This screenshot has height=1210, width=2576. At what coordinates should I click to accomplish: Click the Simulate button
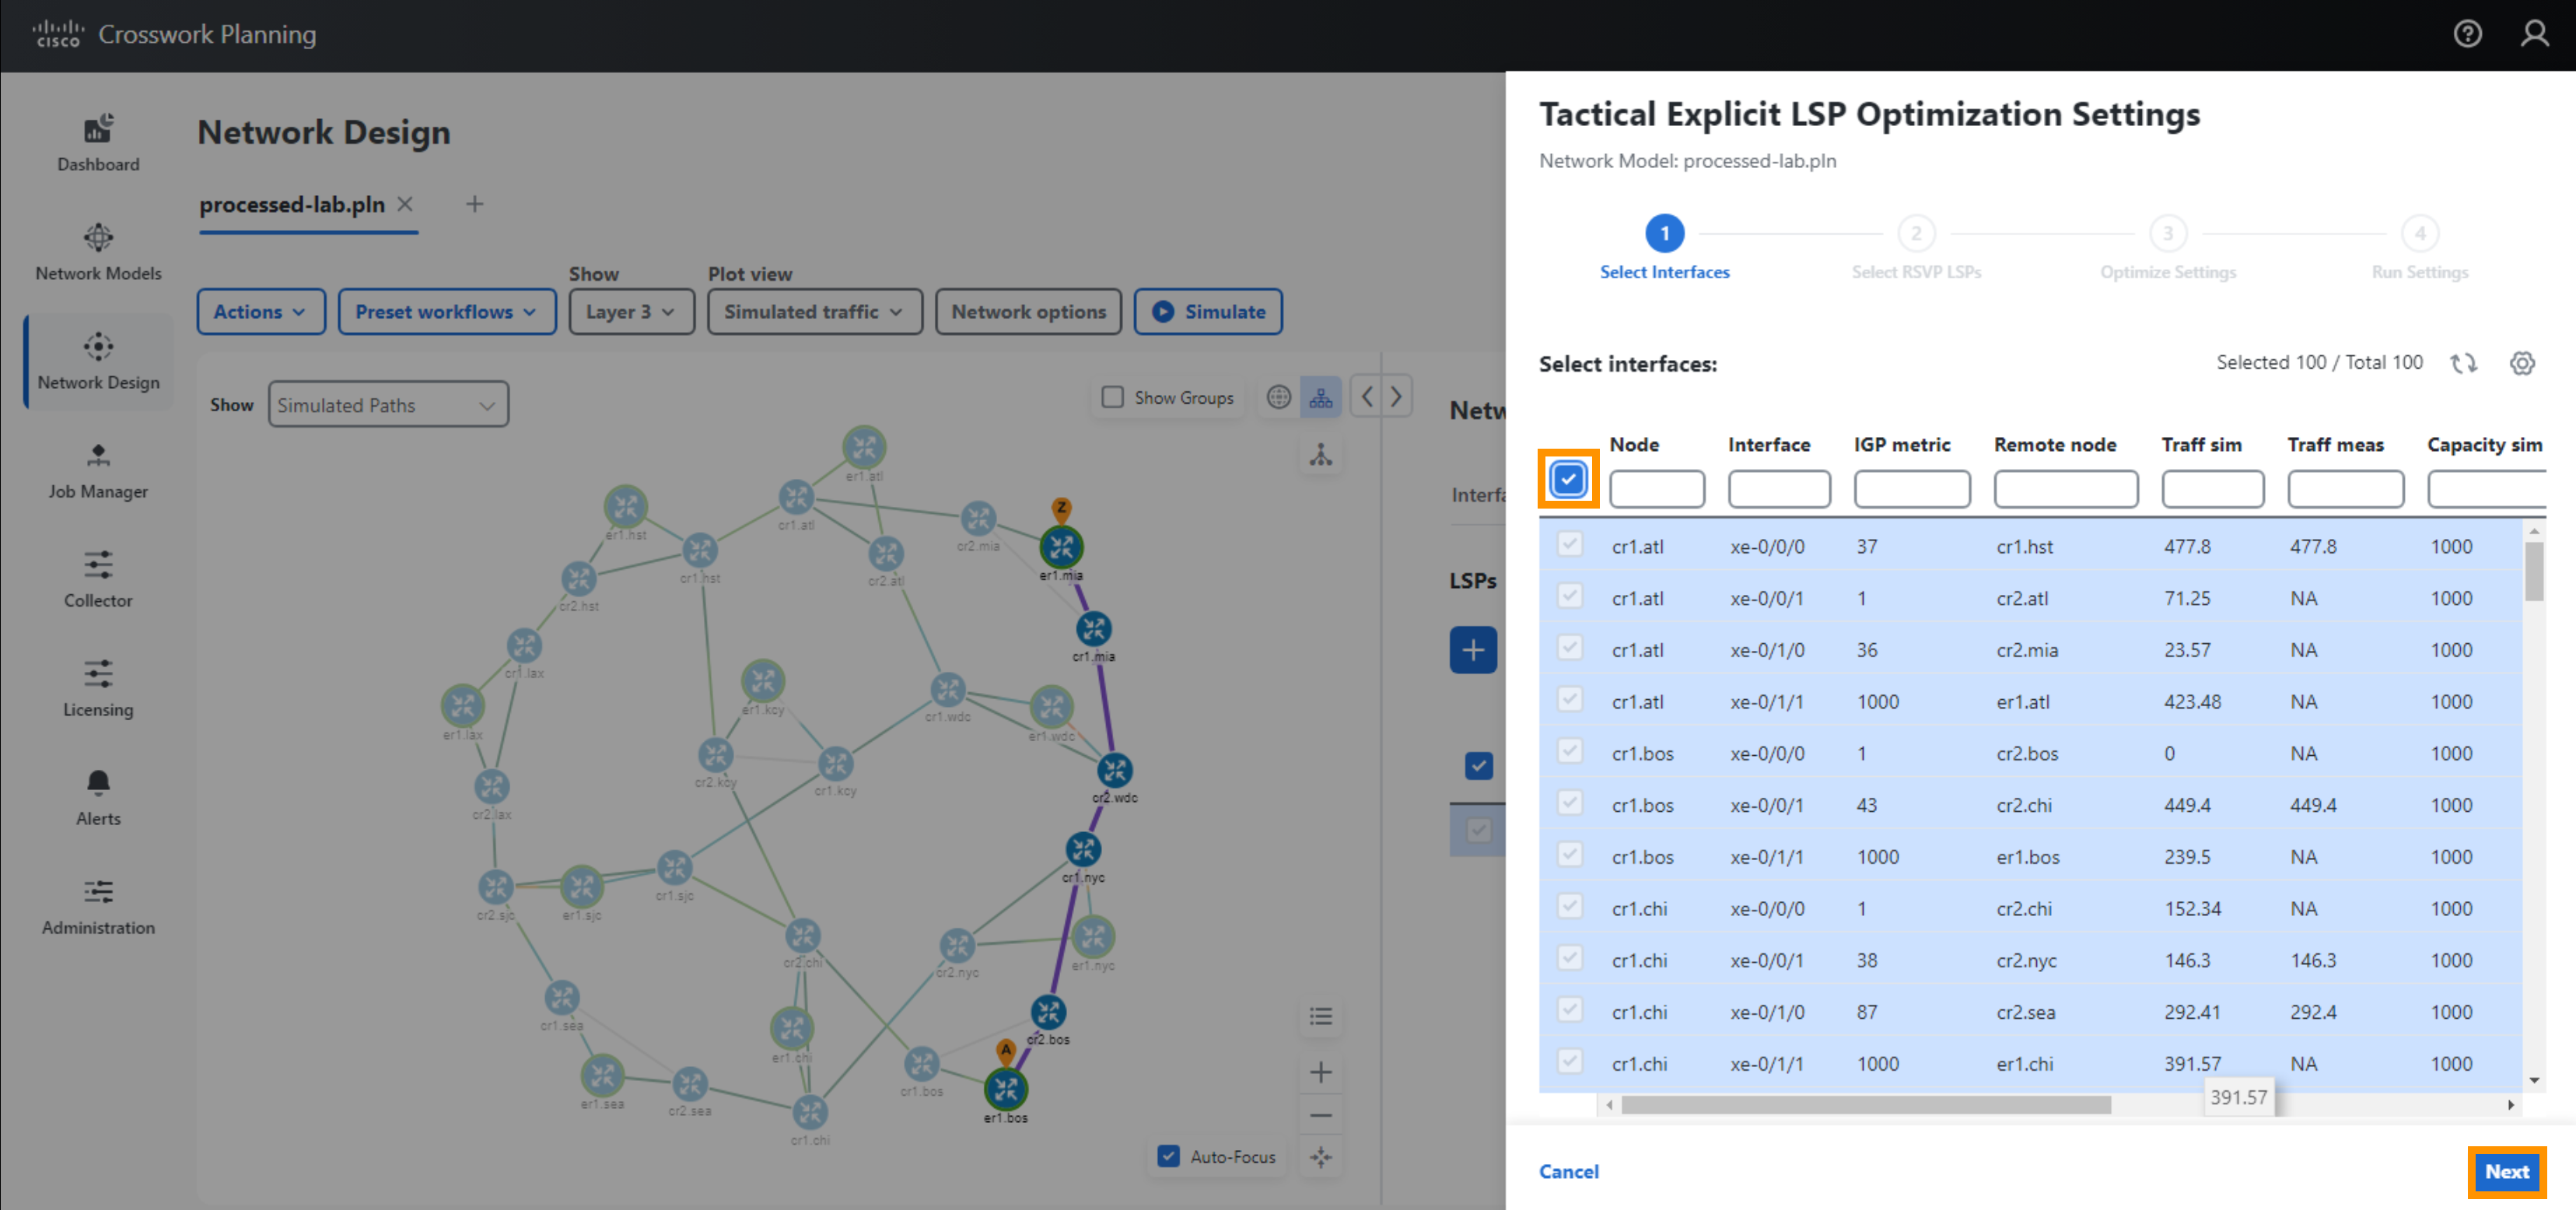1207,311
